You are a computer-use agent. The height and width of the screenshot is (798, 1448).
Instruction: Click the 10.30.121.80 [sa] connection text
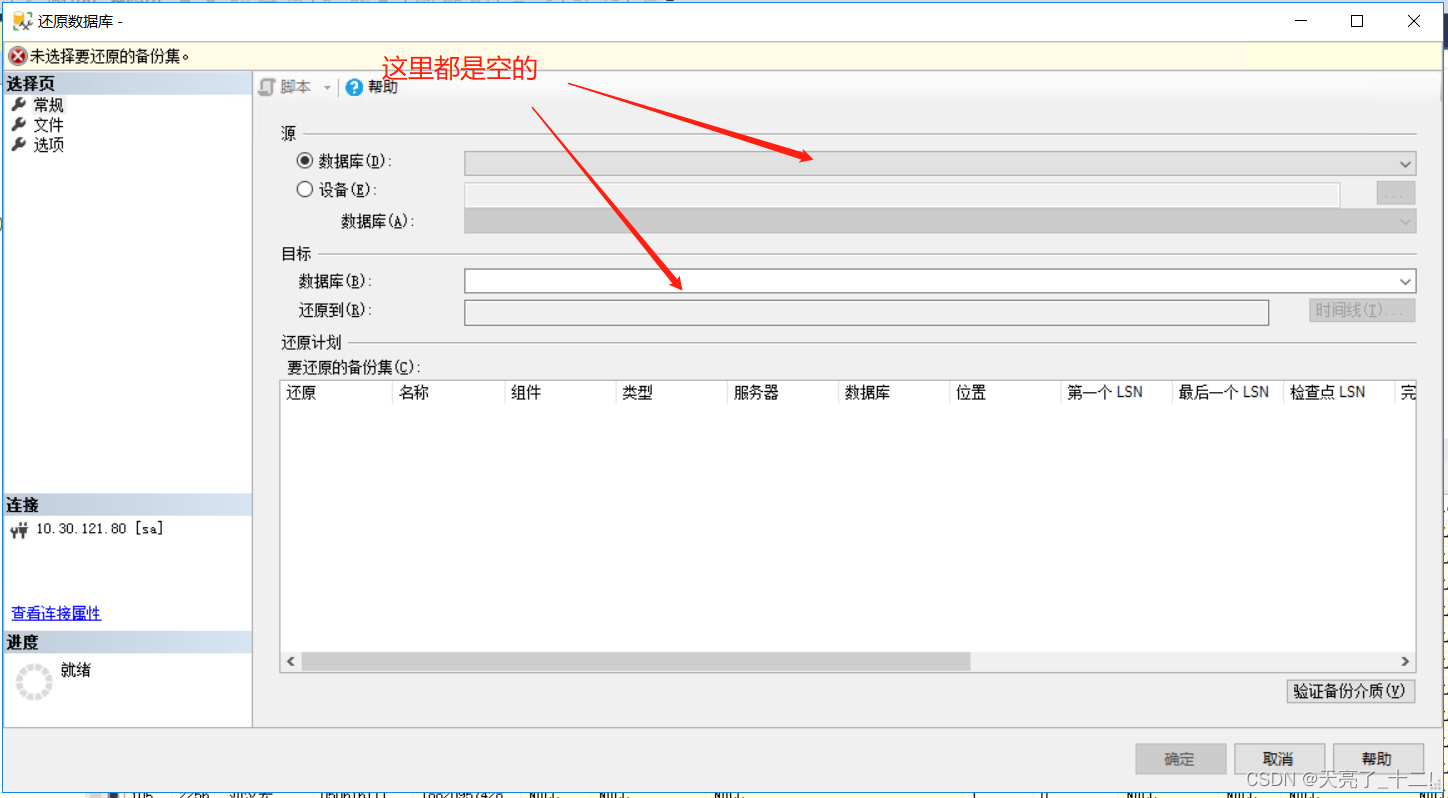click(100, 529)
